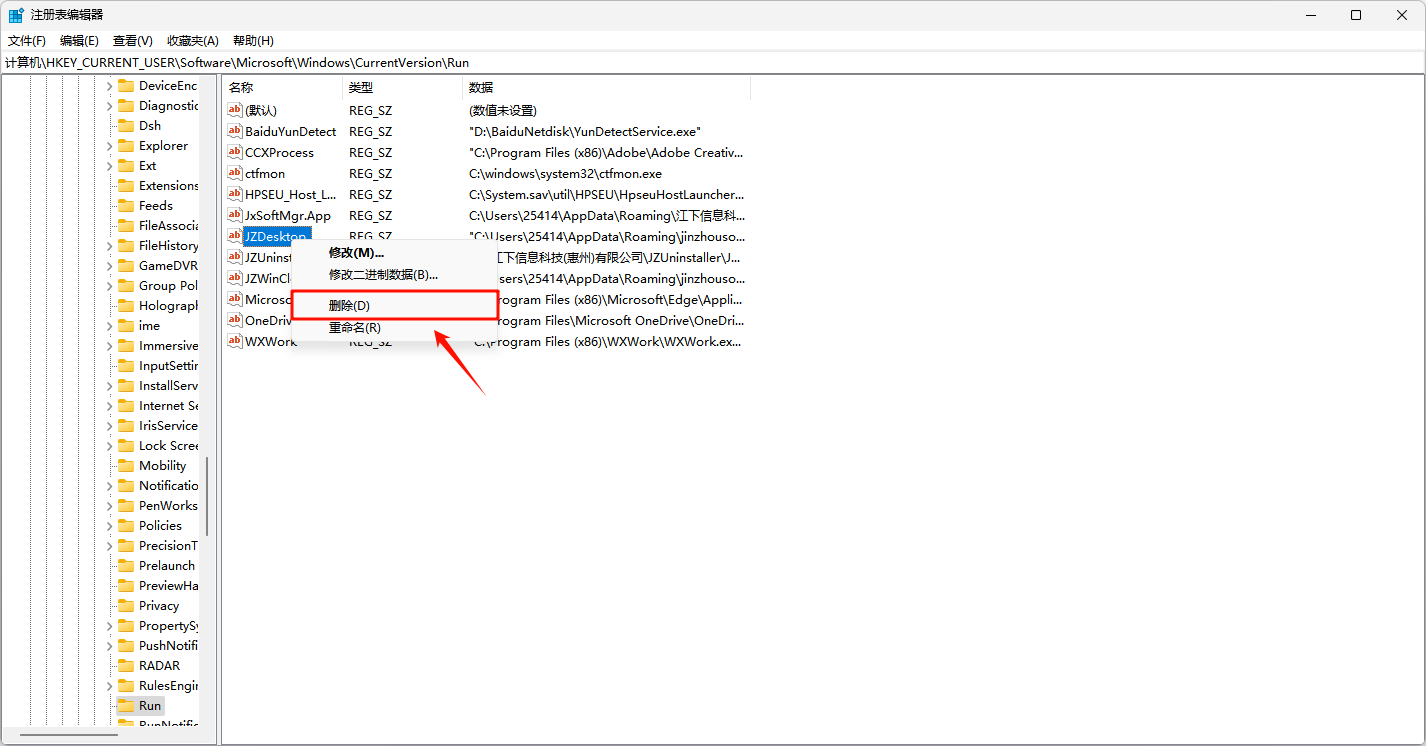Click the C:\windows\system32\ctfmon.exe data cell
The width and height of the screenshot is (1426, 746).
point(565,173)
